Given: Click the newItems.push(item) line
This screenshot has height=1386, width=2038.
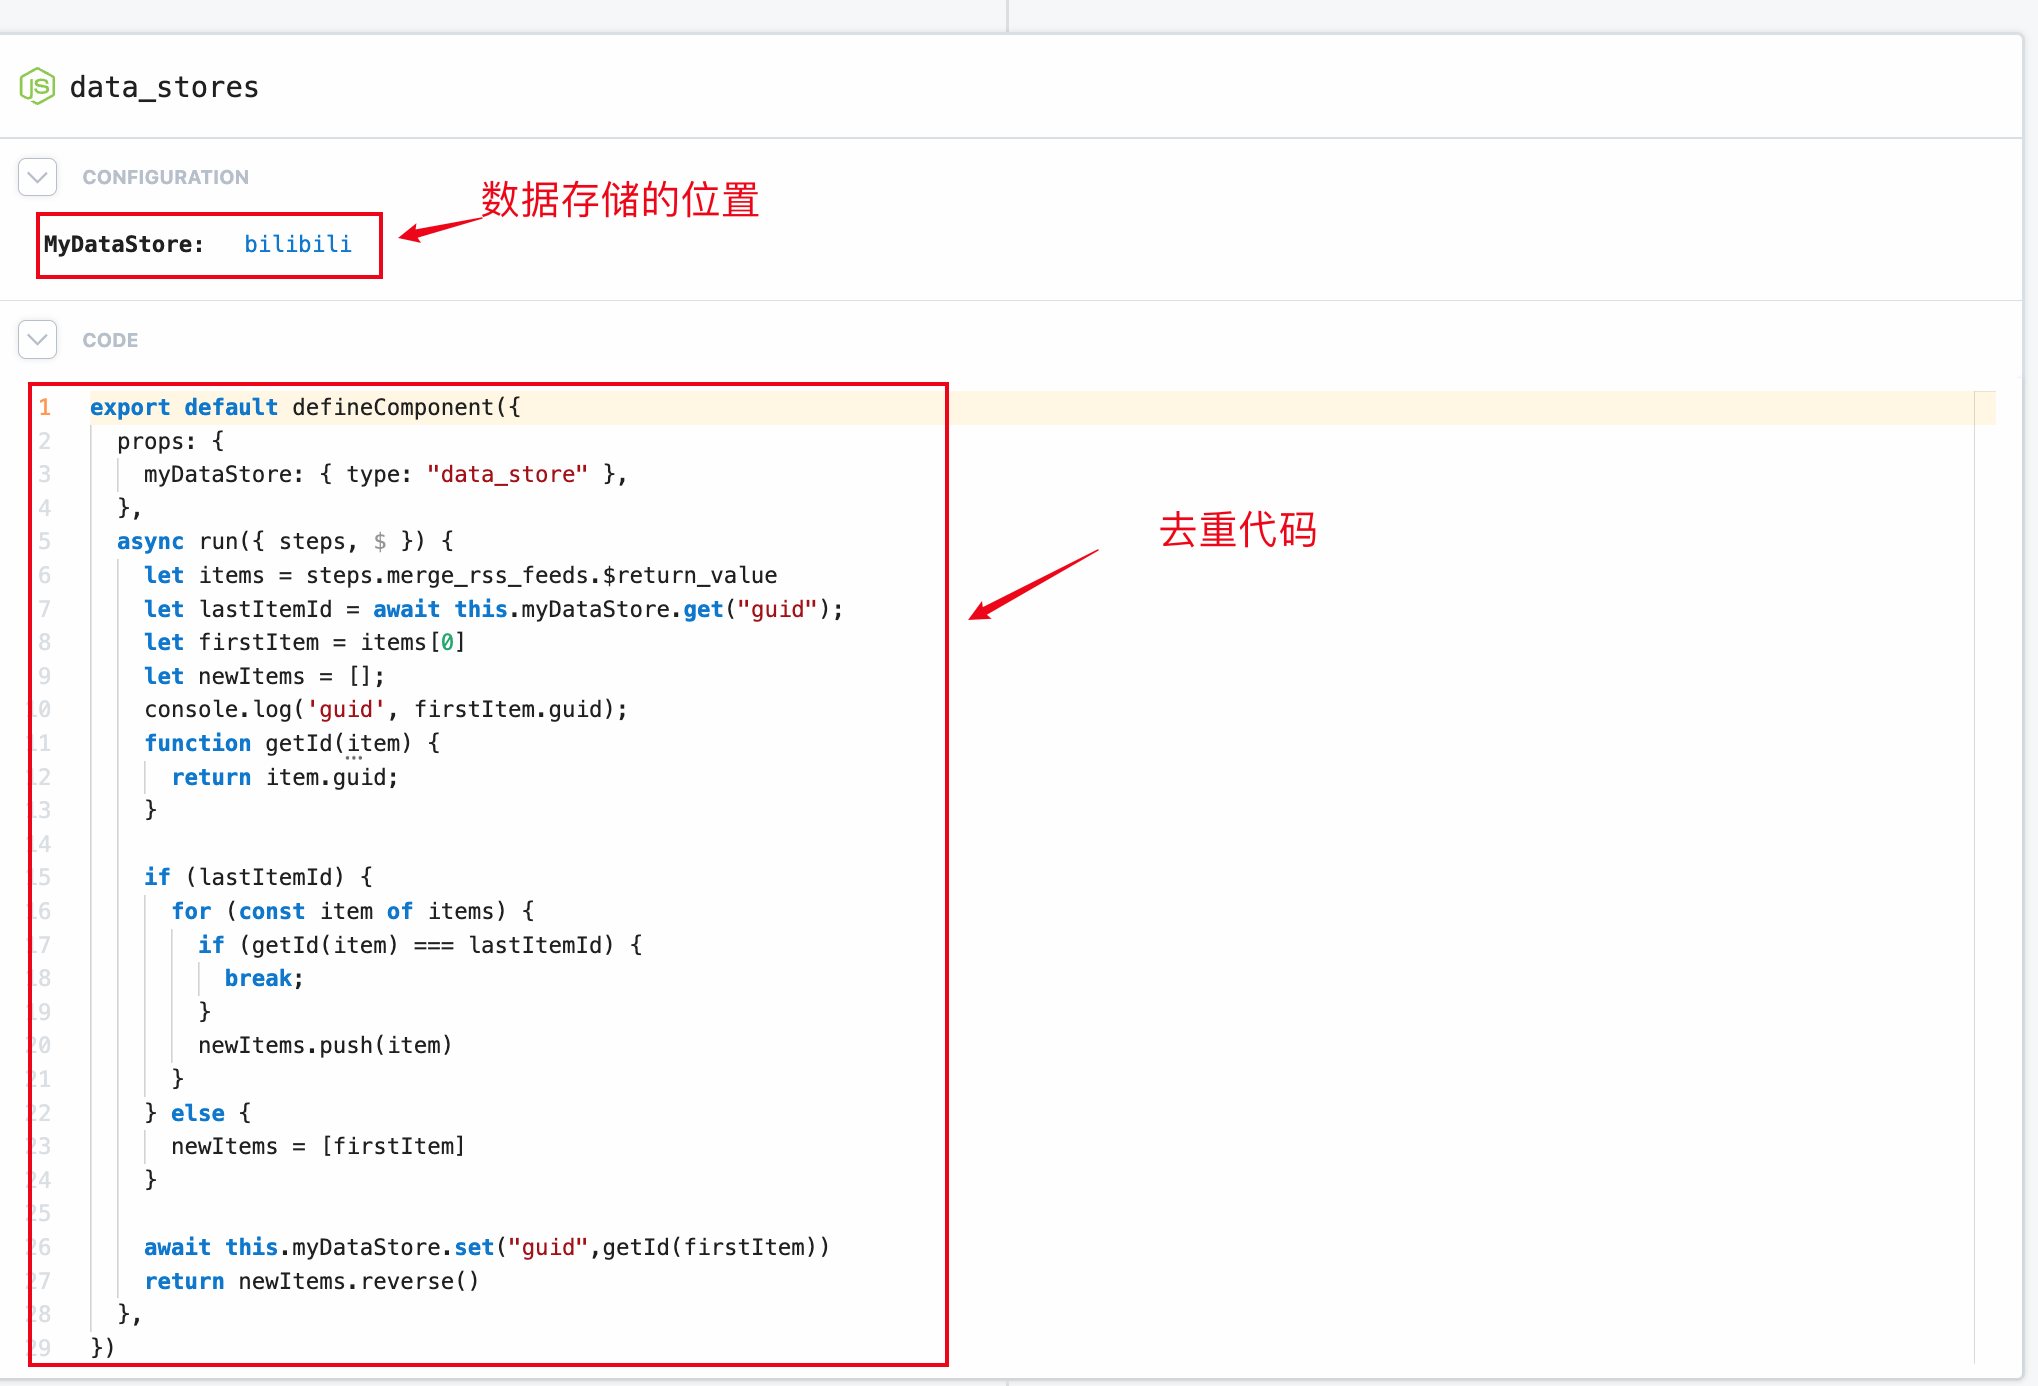Looking at the screenshot, I should (x=325, y=1045).
